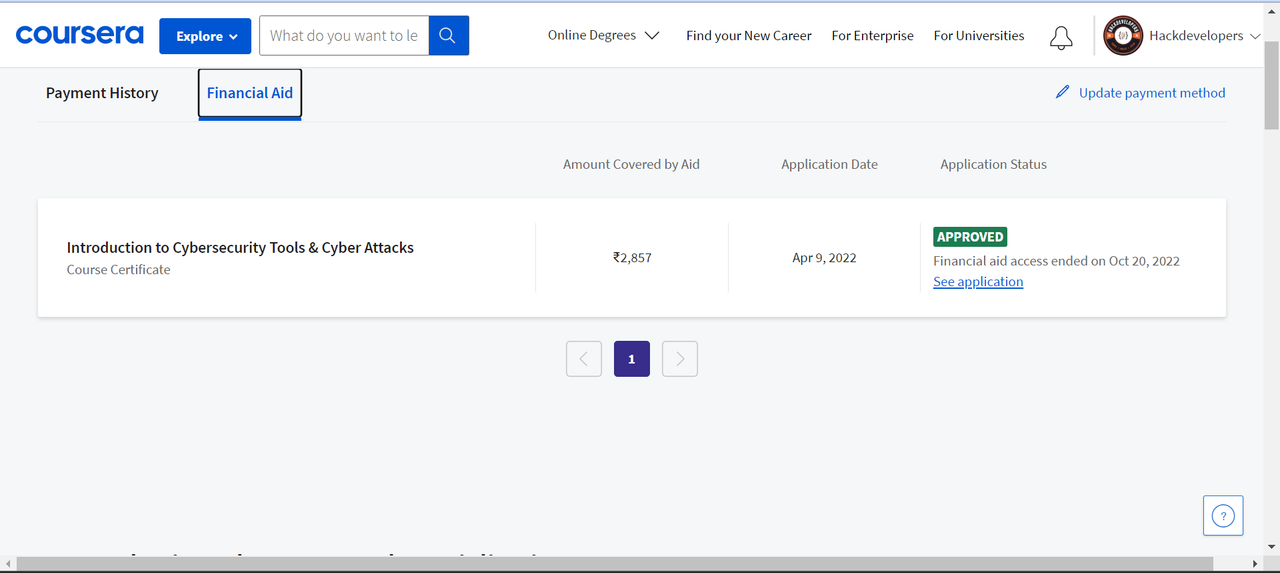
Task: Click the Update payment method link
Action: (1152, 93)
